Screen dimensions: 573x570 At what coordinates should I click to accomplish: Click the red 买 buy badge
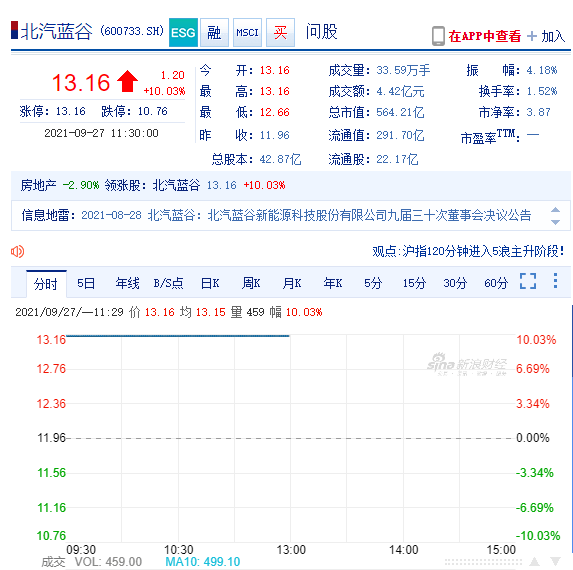280,33
